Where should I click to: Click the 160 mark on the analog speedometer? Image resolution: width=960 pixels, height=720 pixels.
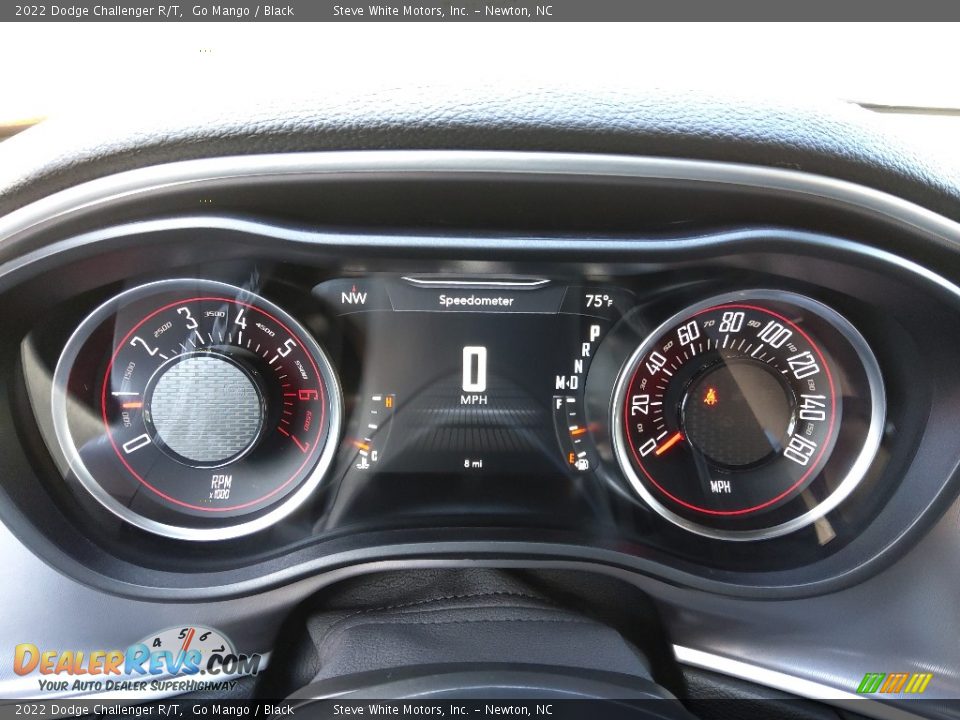(799, 450)
